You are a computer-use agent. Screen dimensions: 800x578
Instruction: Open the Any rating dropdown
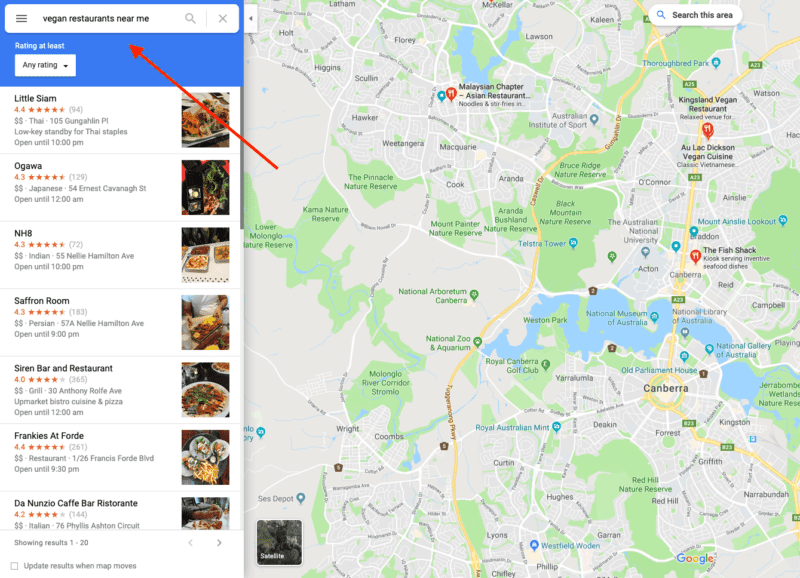(x=45, y=65)
